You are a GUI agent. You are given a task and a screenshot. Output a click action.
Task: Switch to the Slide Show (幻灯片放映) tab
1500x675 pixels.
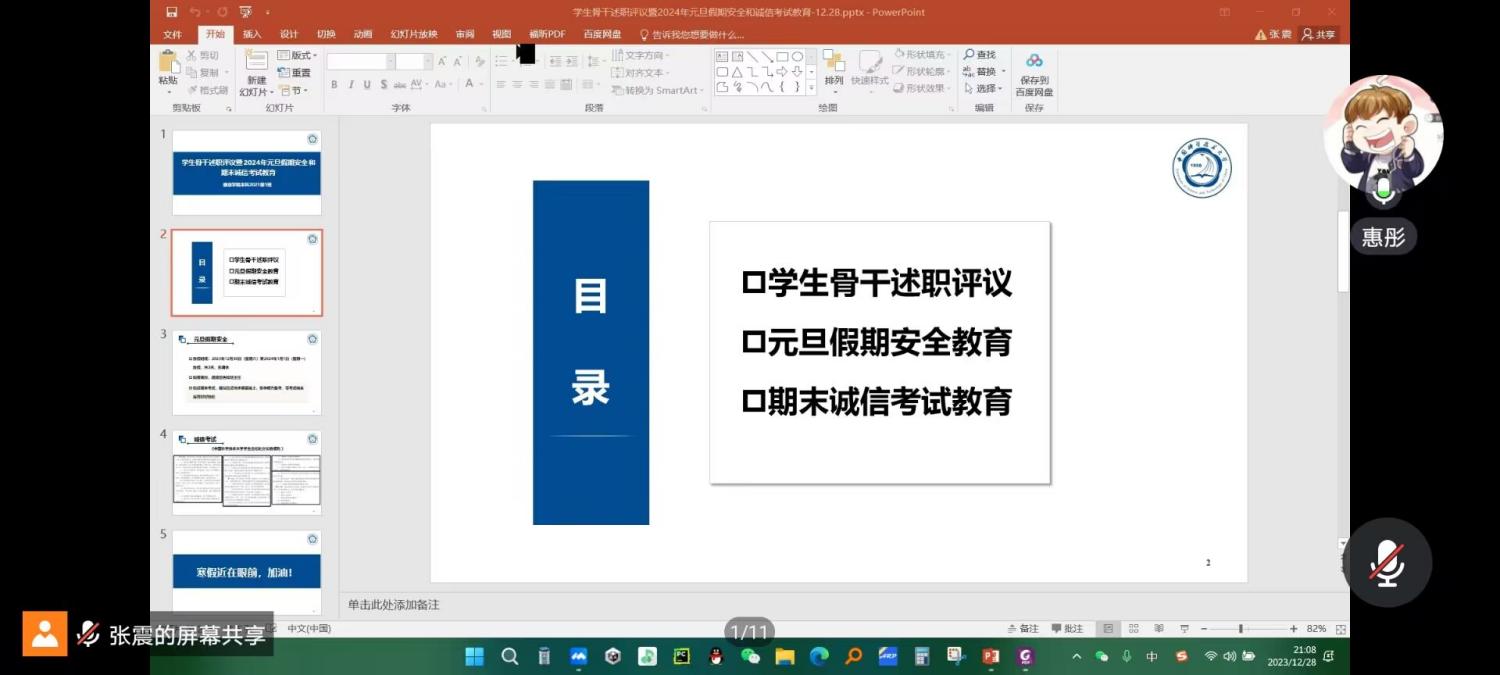[413, 34]
